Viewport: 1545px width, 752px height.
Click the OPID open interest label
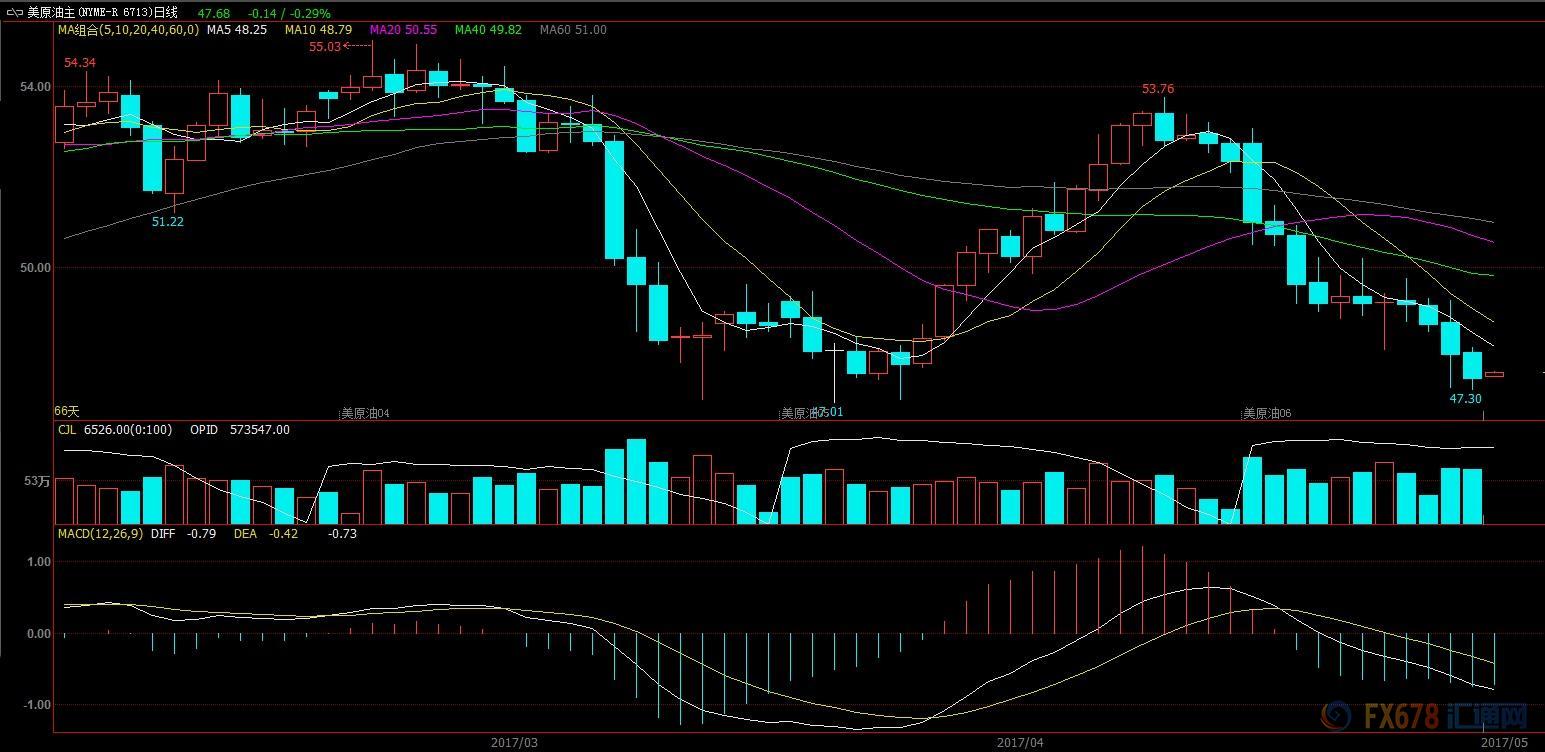coord(203,430)
